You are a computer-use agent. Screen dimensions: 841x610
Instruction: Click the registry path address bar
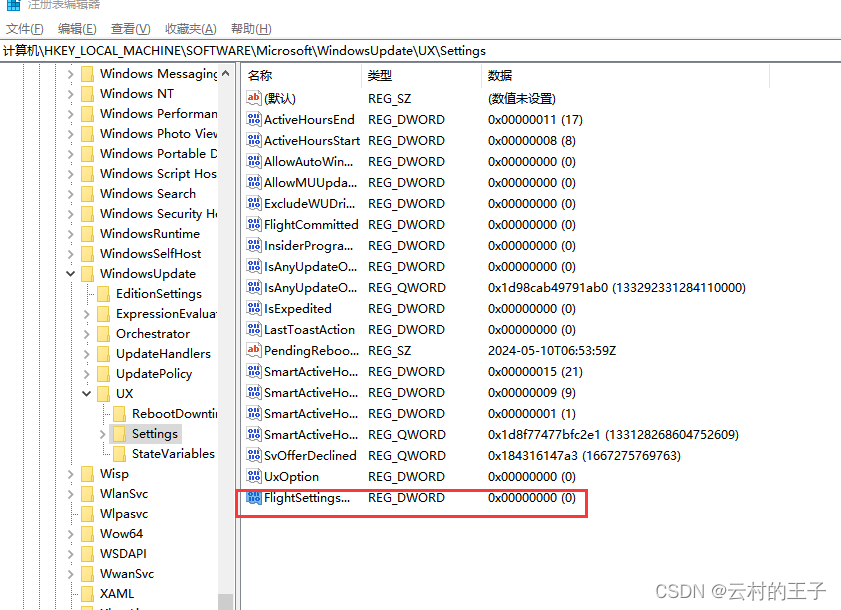coord(420,51)
